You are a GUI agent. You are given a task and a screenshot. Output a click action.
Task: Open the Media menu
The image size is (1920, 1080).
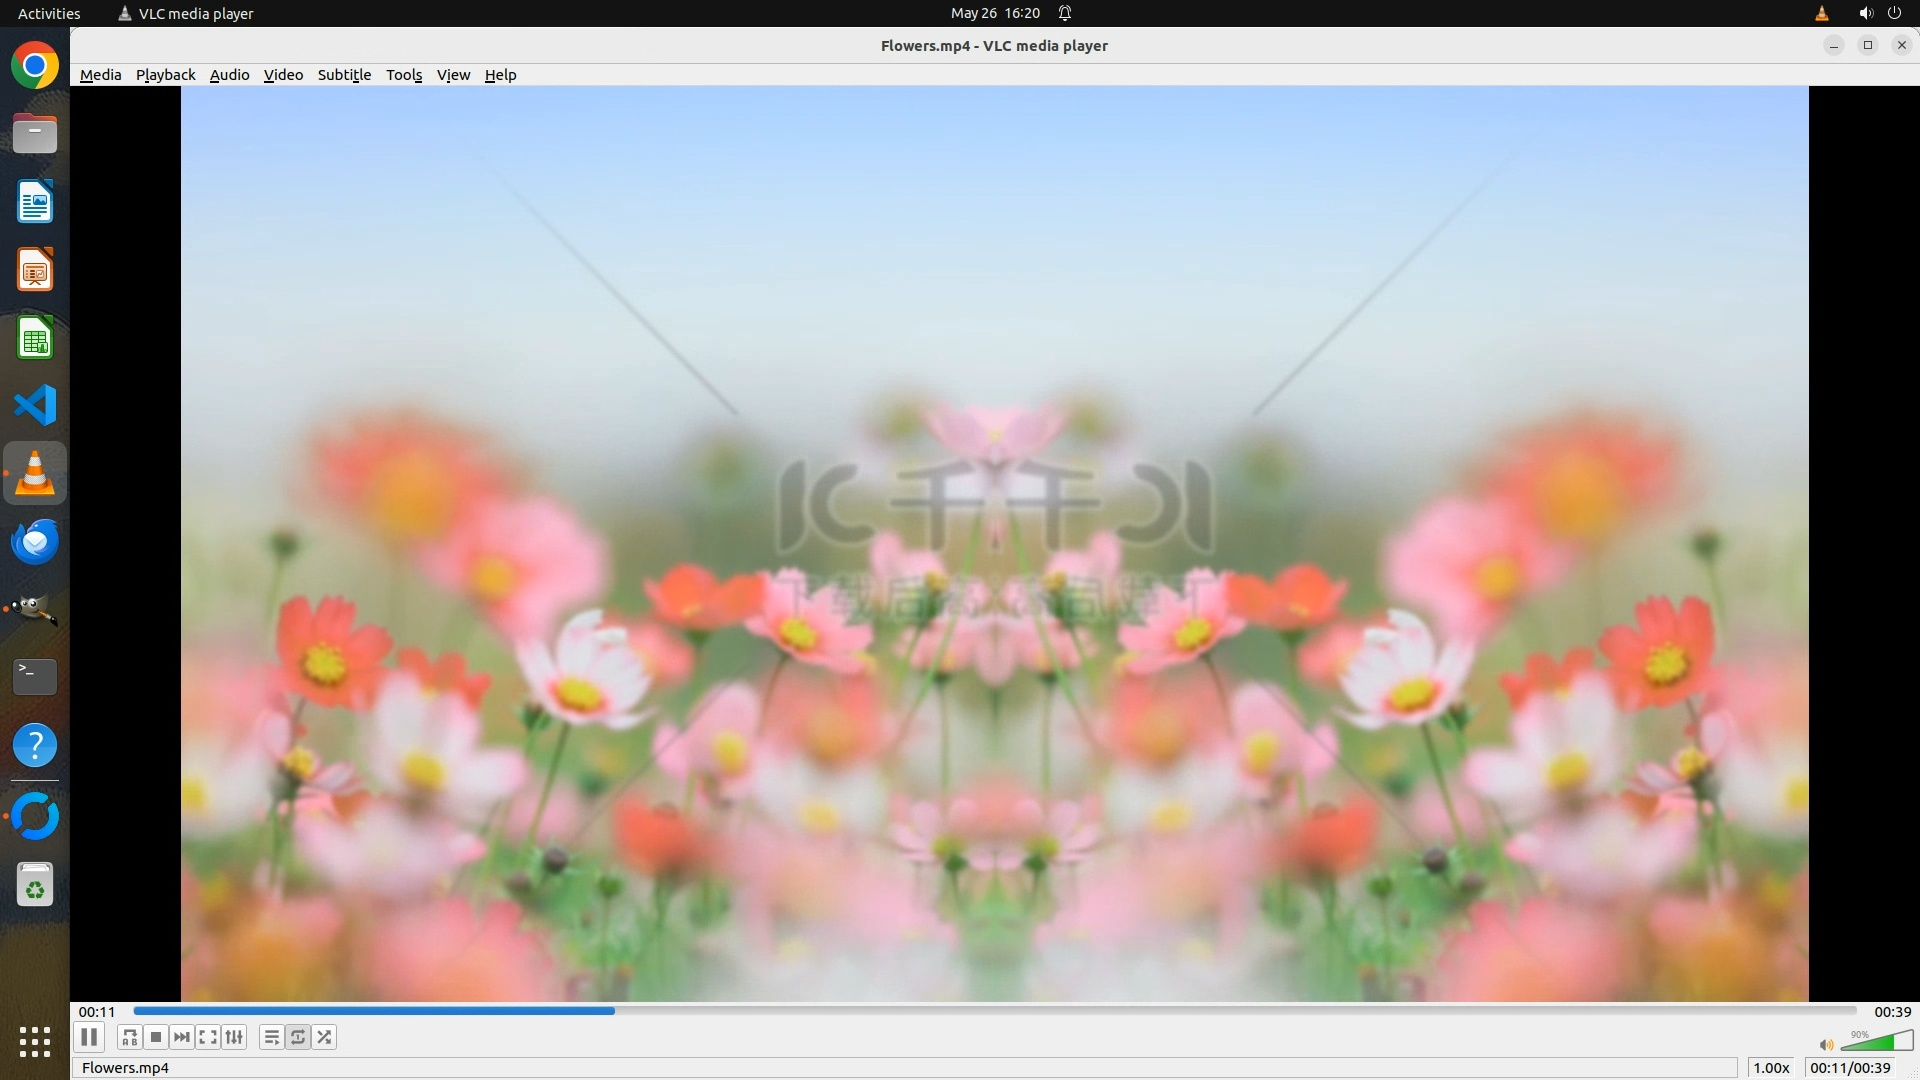click(100, 75)
